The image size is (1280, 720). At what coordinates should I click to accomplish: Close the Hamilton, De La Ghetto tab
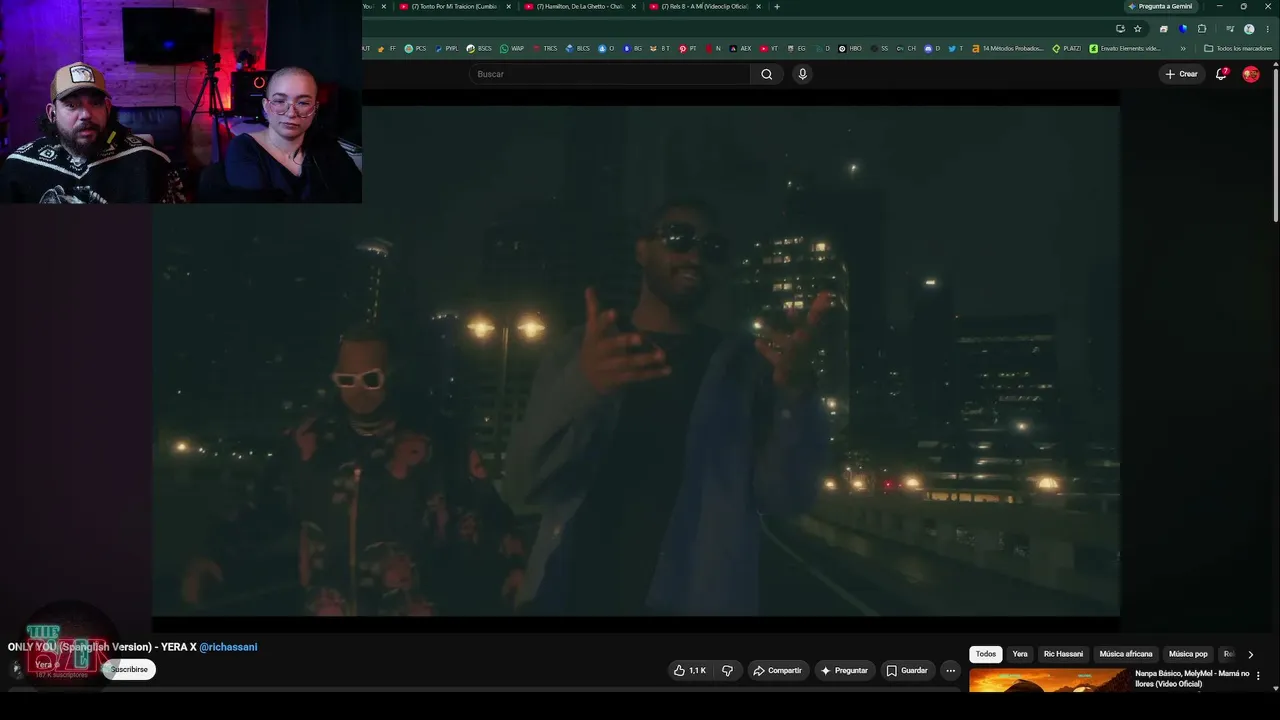coord(633,7)
